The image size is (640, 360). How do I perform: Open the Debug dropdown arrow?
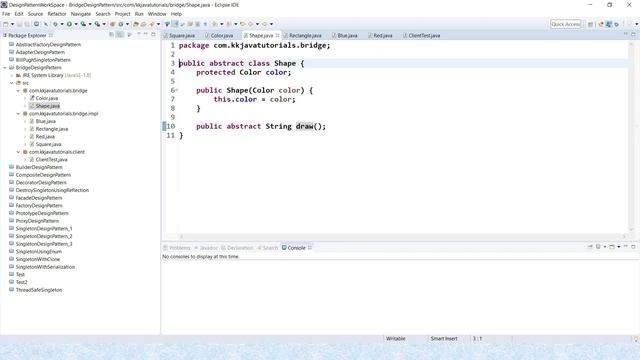pos(62,24)
